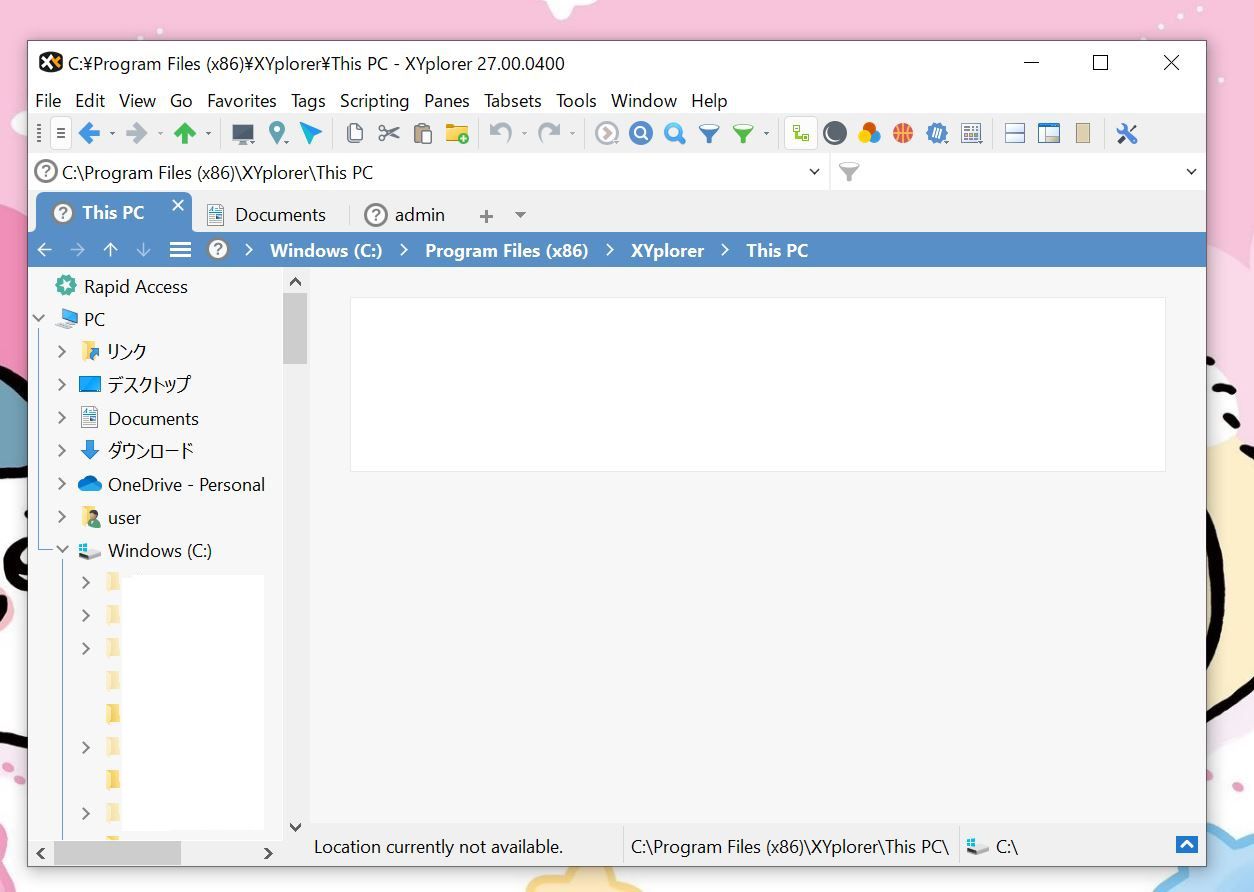
Task: Toggle the live filter funnel beside the address bar
Action: pyautogui.click(x=849, y=173)
